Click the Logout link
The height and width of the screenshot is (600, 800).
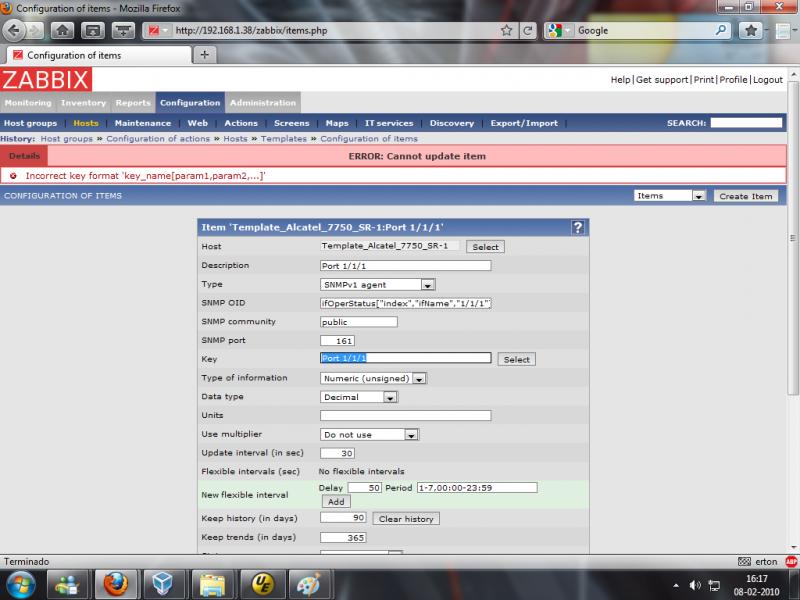[767, 80]
